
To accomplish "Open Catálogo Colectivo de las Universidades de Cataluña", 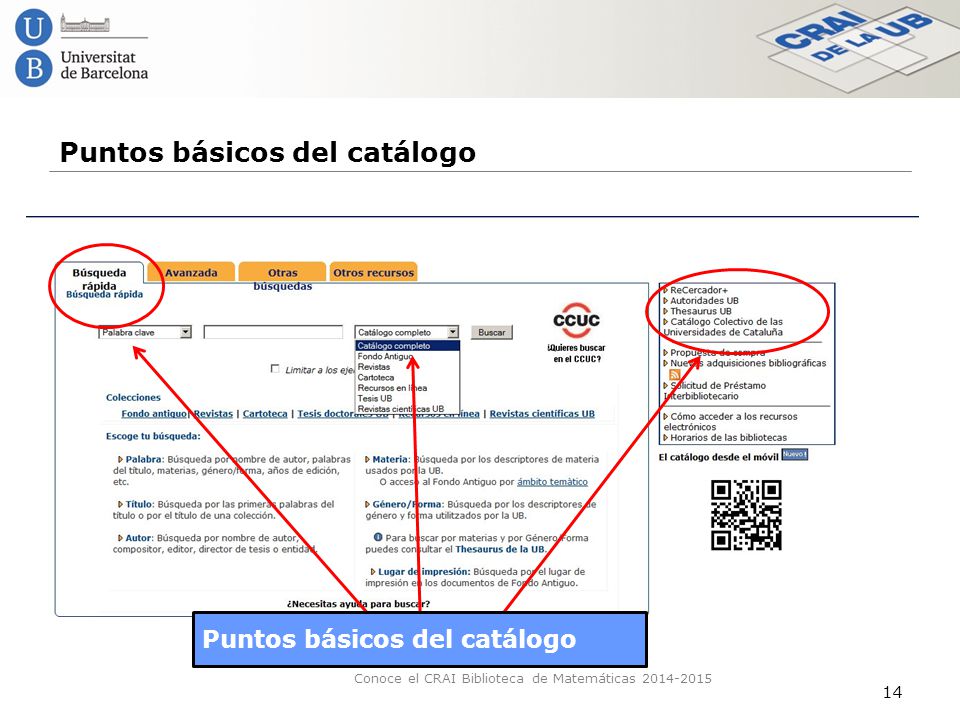I will [x=724, y=327].
